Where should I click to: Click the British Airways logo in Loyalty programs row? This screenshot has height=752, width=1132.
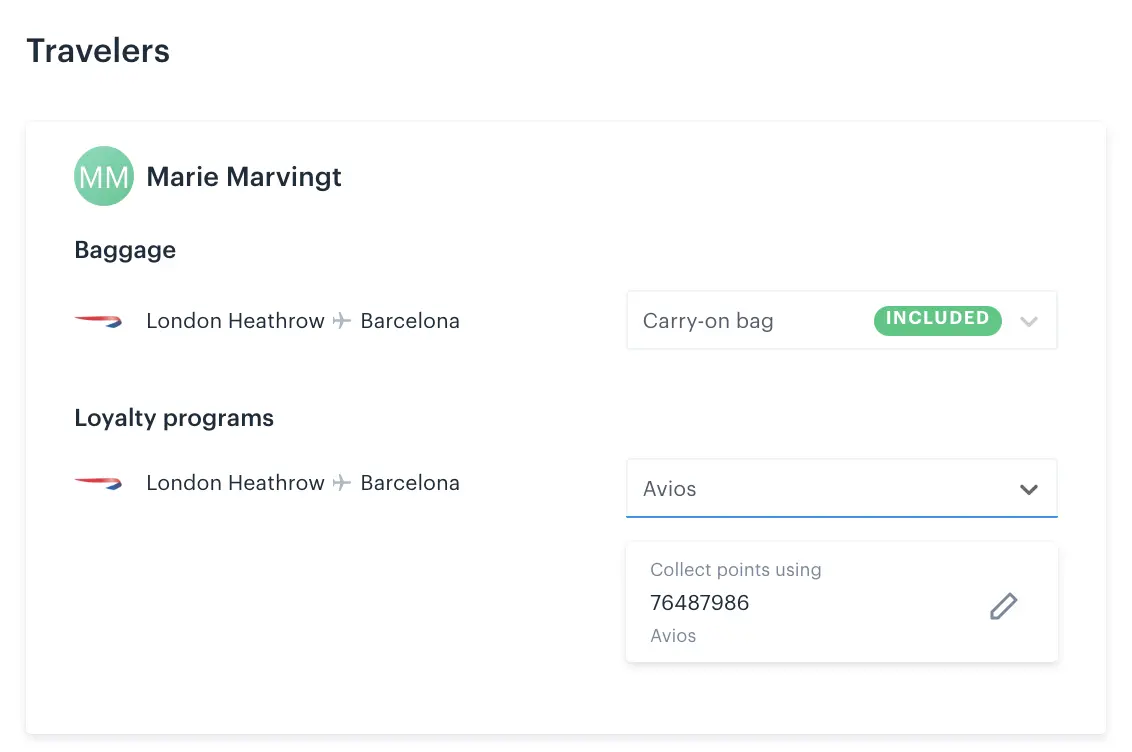click(98, 483)
